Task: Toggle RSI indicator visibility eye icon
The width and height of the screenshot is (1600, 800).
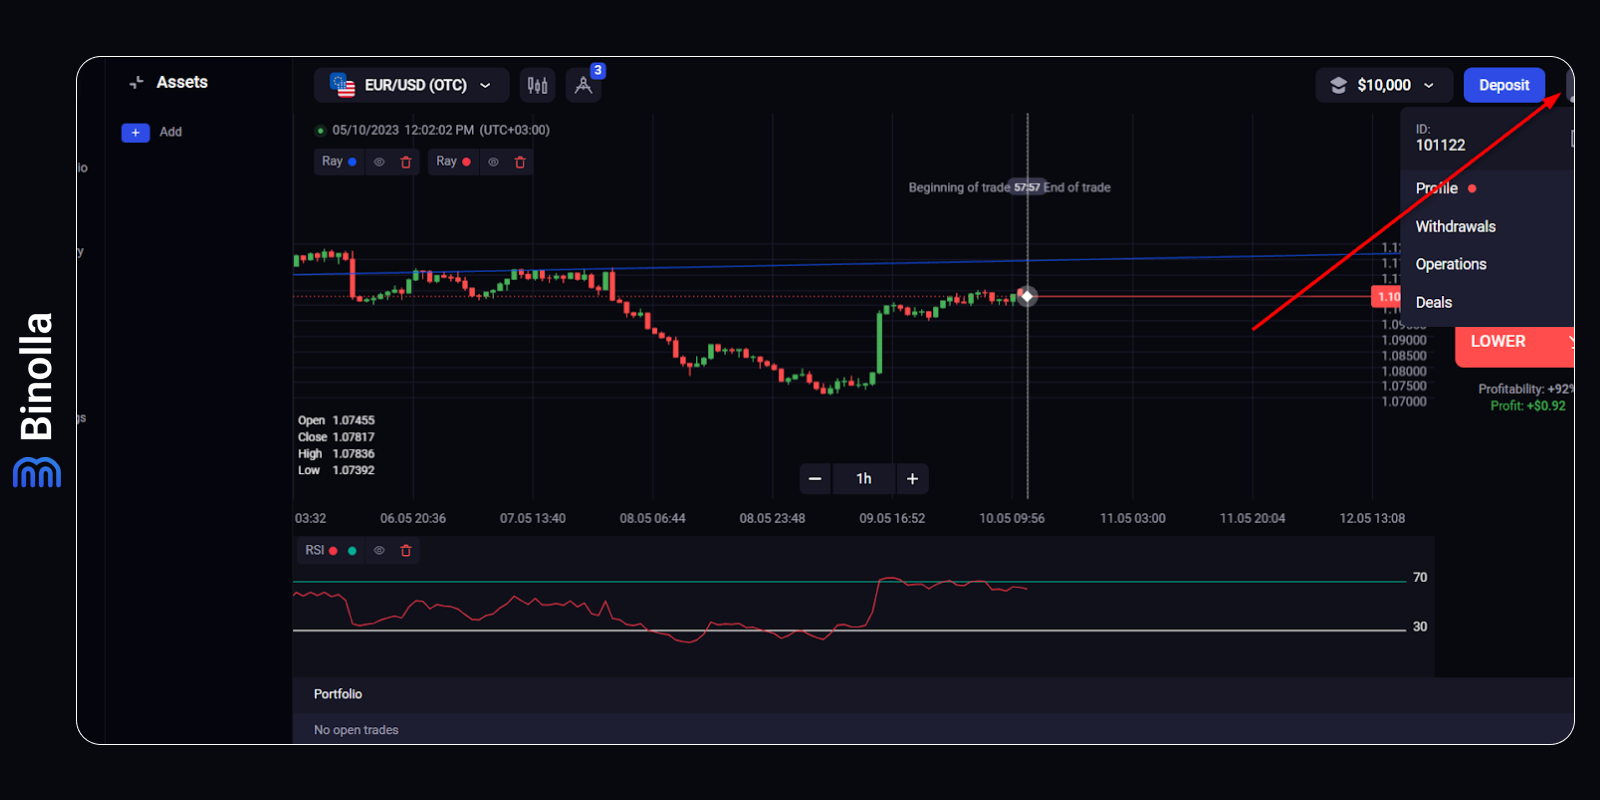Action: 379,551
